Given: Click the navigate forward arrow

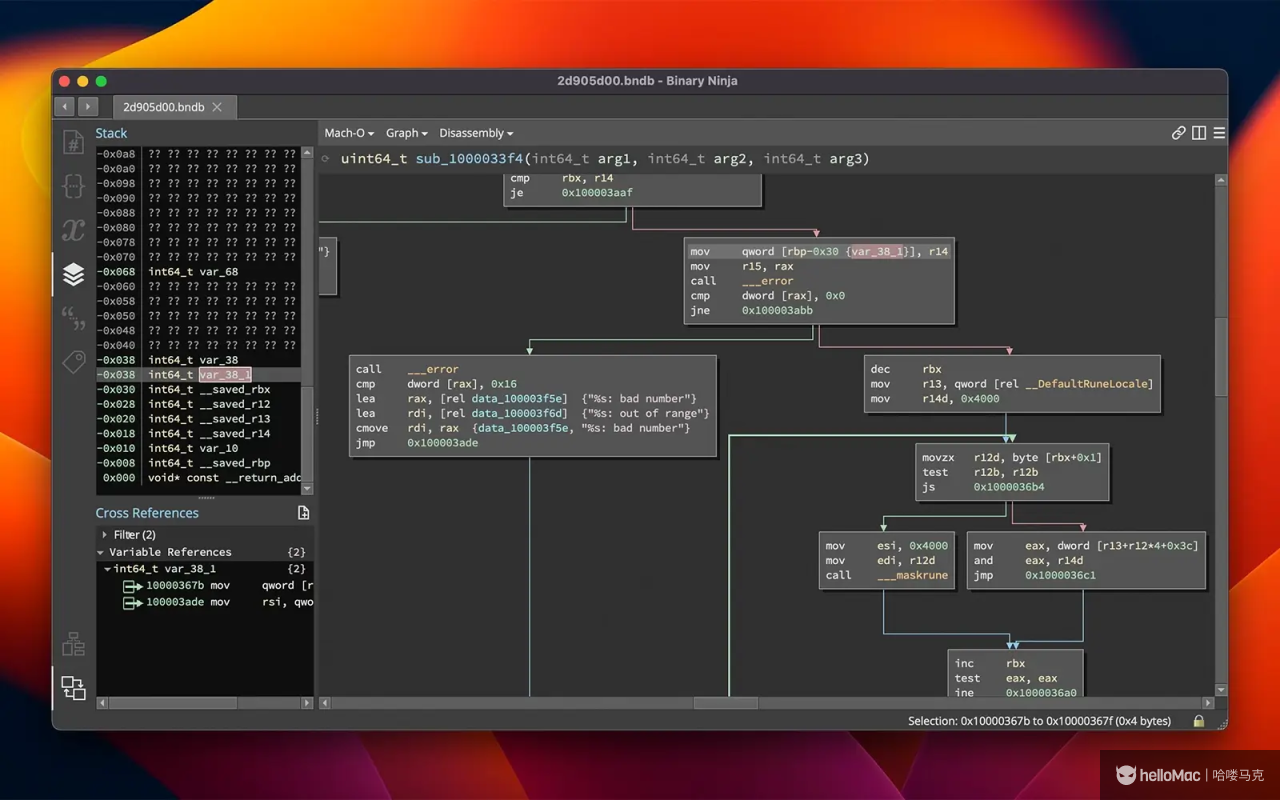Looking at the screenshot, I should [x=88, y=107].
